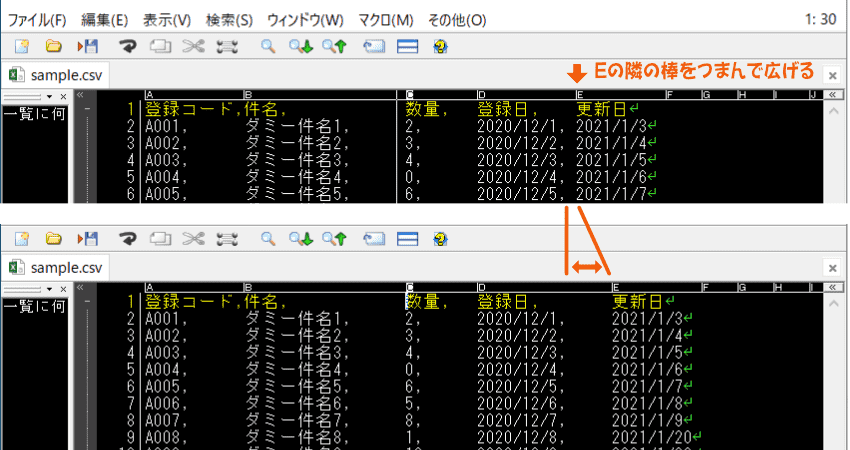The image size is (850, 450).
Task: Click 登録コード header text in upper editor
Action: (190, 110)
